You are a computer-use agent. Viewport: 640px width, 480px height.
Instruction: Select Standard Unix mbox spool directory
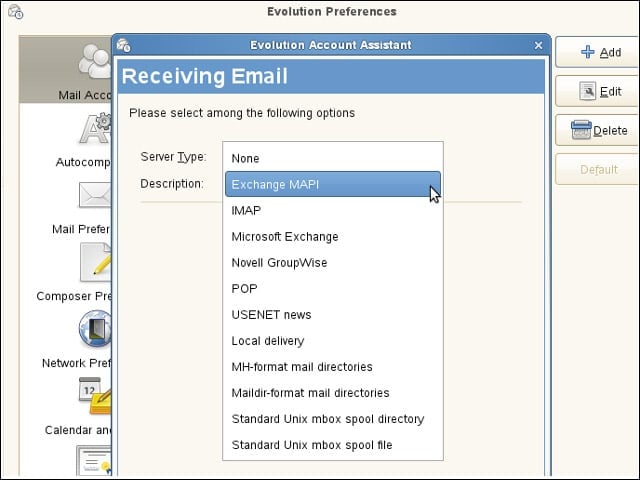(x=333, y=419)
